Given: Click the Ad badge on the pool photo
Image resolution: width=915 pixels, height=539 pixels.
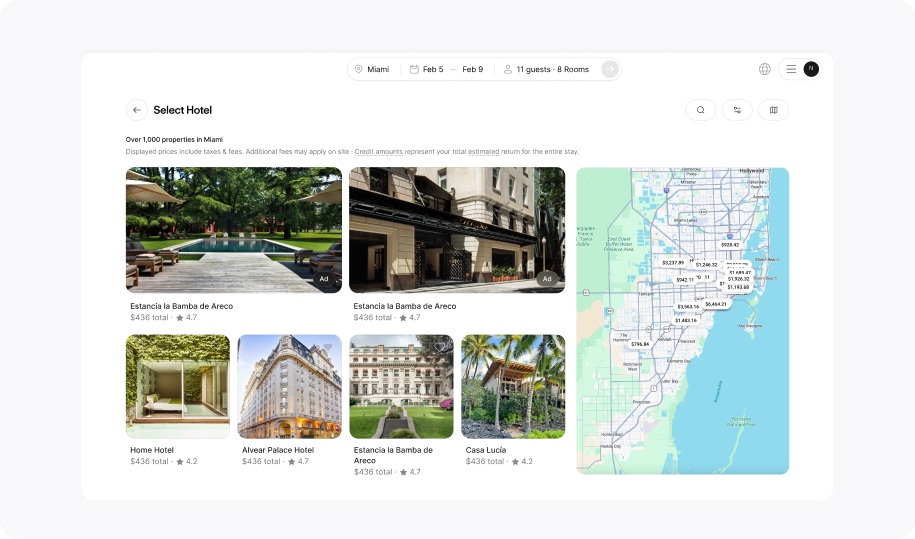Looking at the screenshot, I should [324, 279].
